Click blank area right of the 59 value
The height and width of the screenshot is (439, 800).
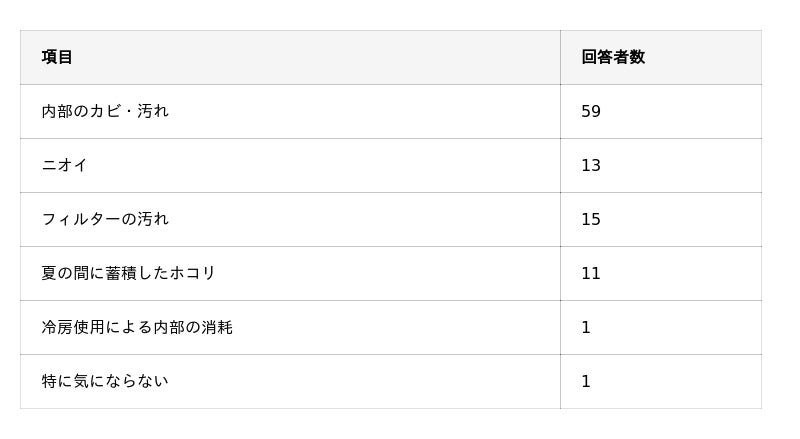pyautogui.click(x=681, y=111)
